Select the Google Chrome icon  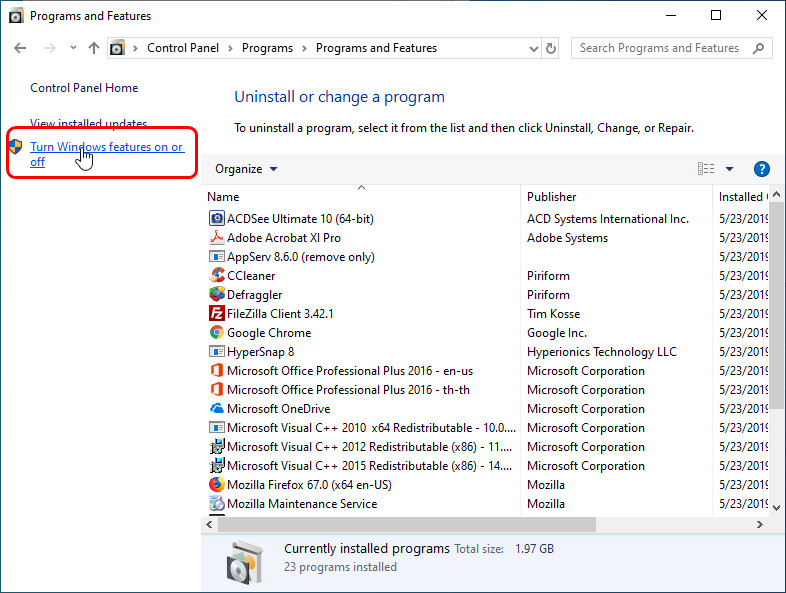click(217, 333)
